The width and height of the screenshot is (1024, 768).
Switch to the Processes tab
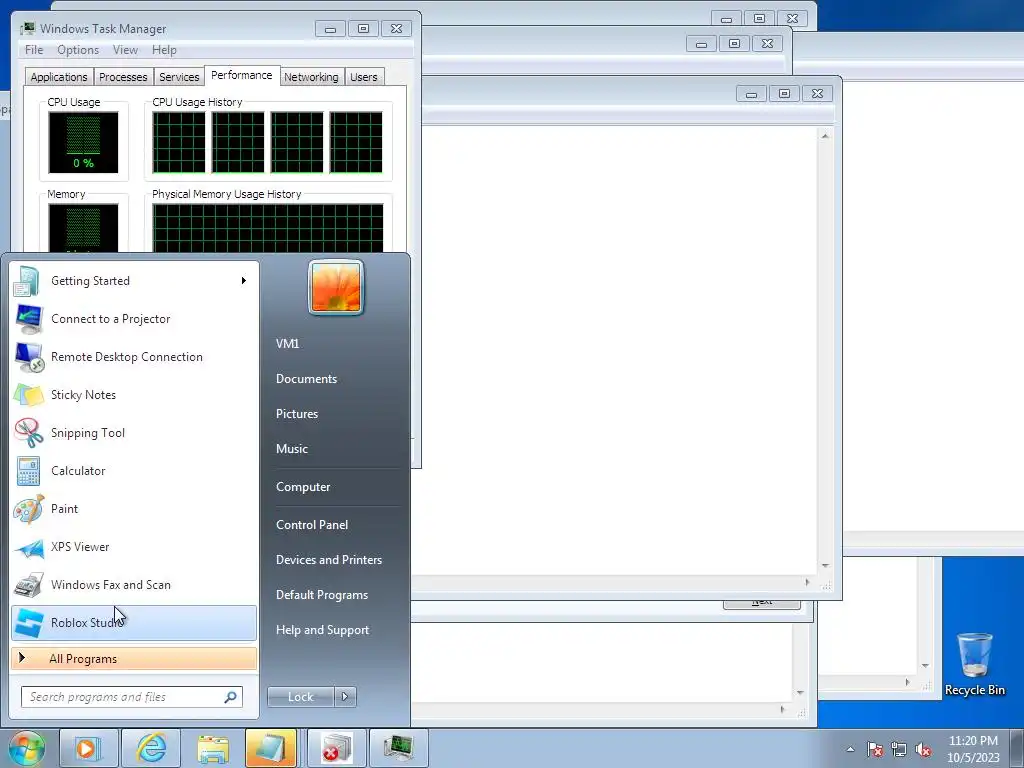[x=123, y=77]
